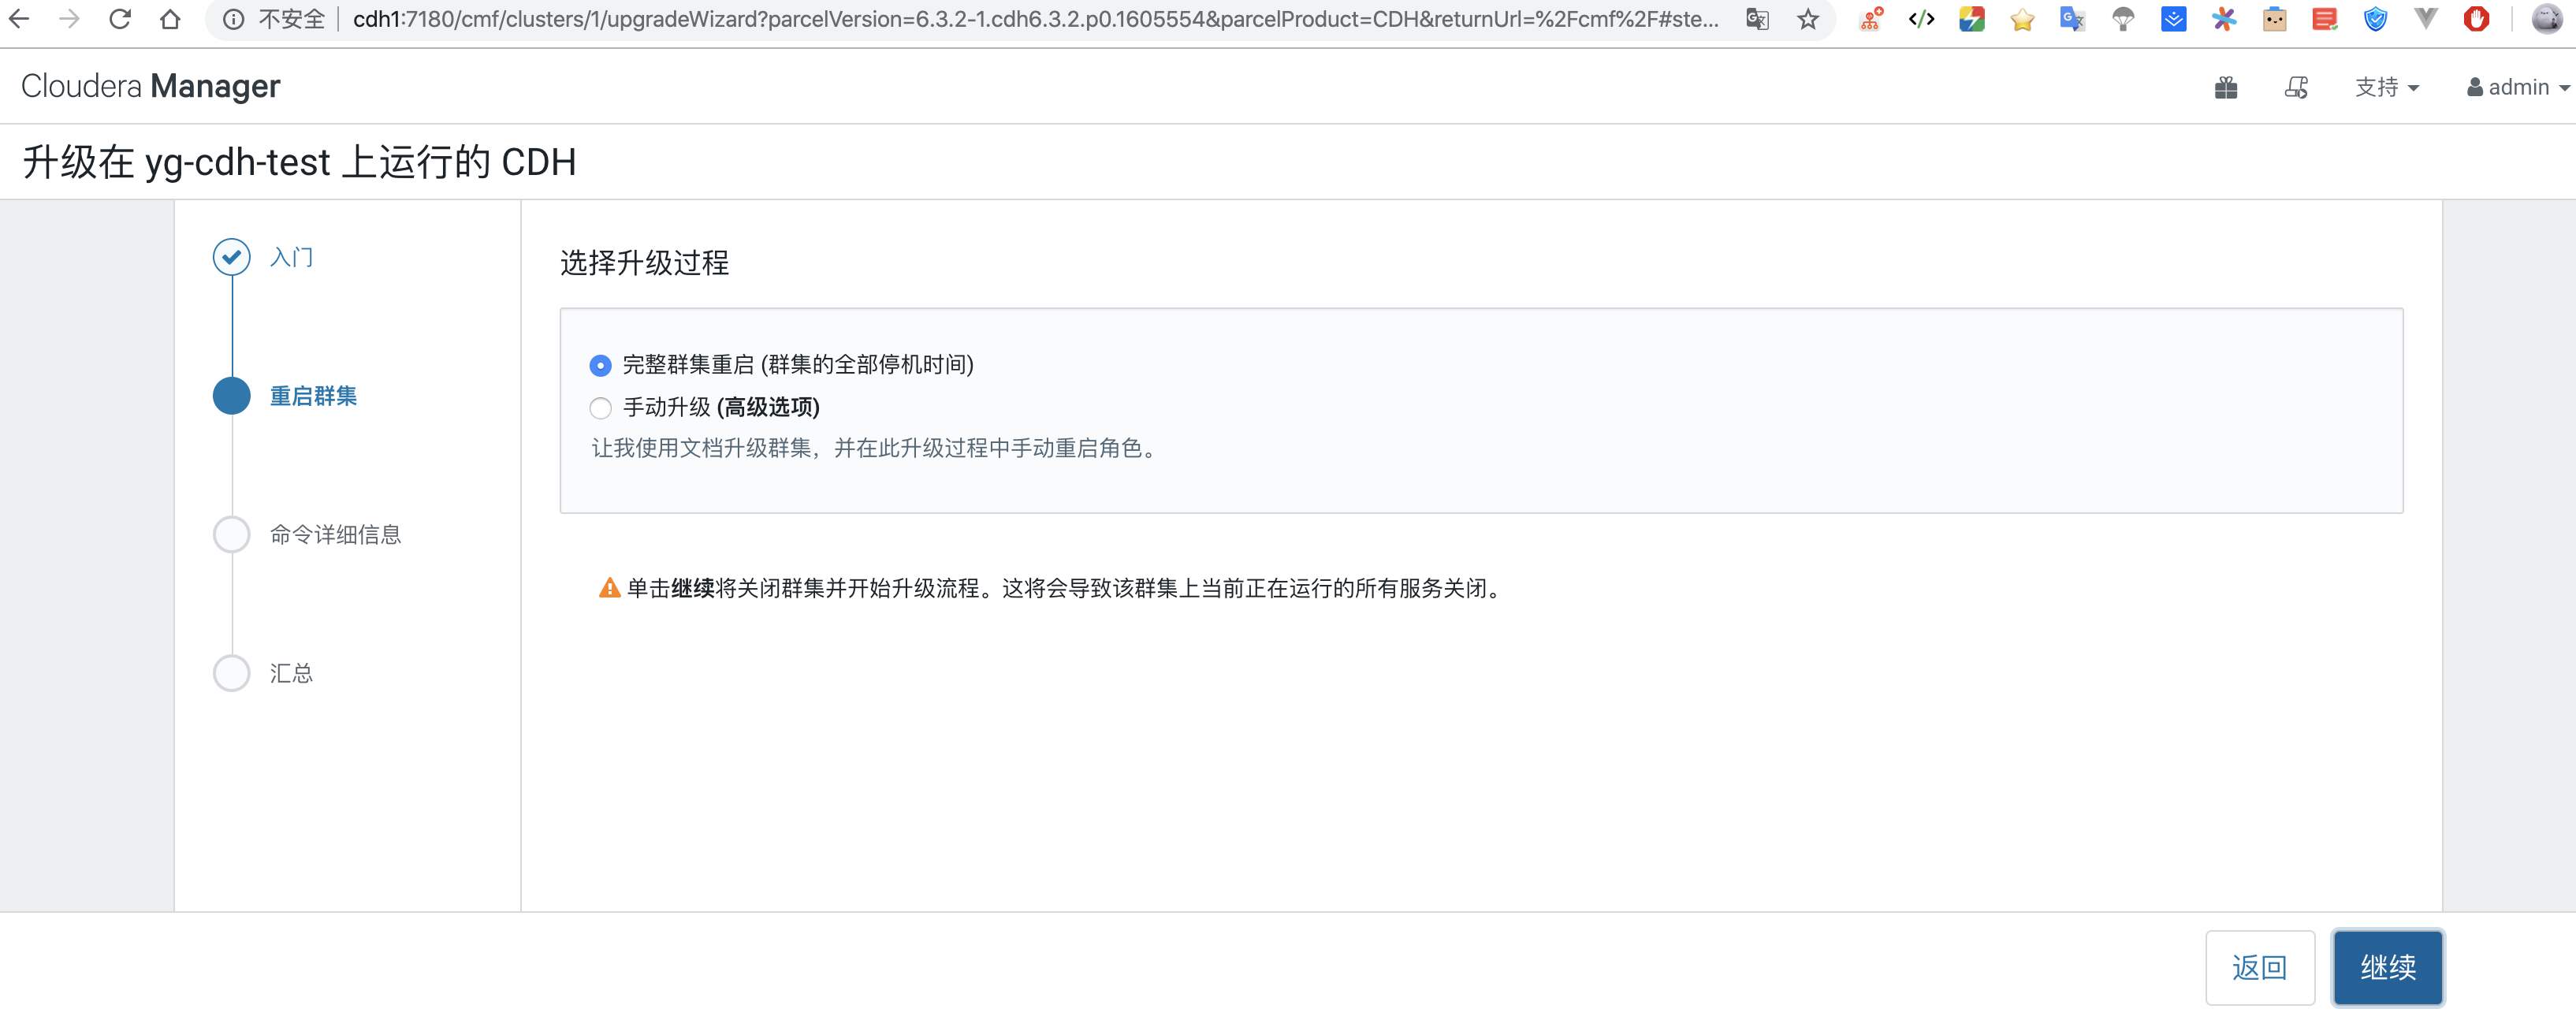Select the 汇总 step

click(x=231, y=673)
